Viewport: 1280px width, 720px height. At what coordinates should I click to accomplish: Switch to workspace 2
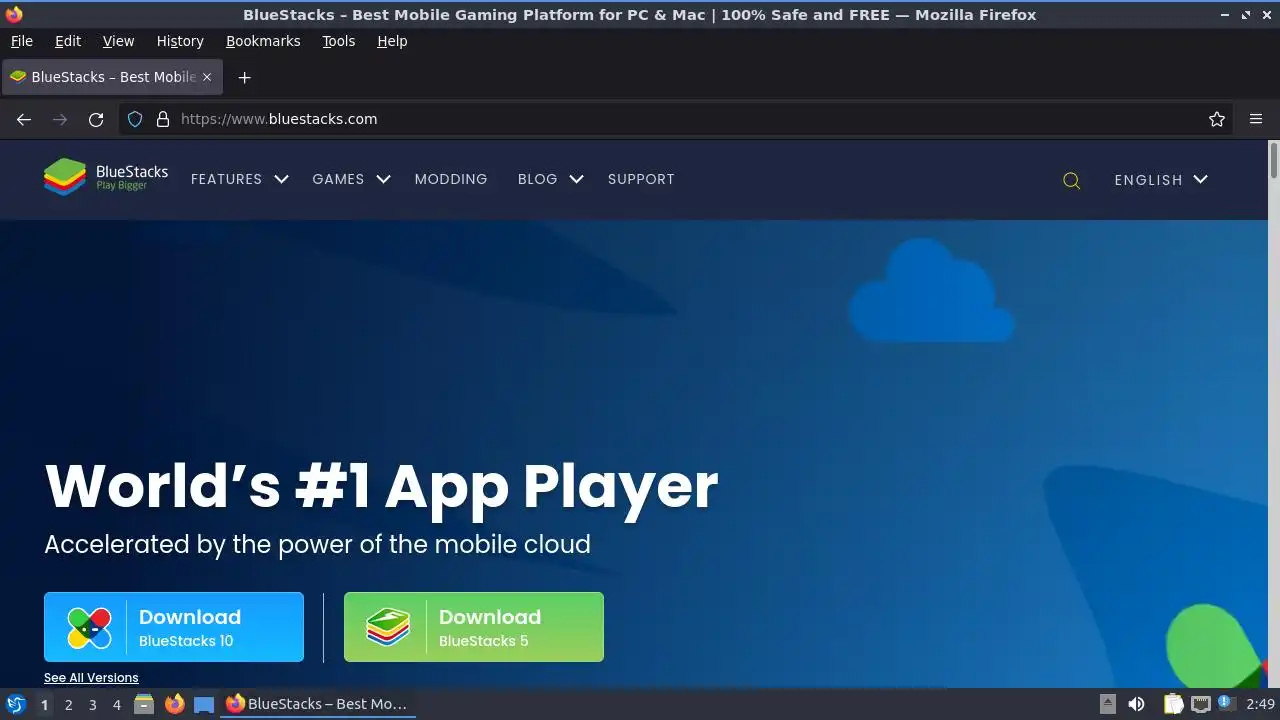tap(68, 704)
